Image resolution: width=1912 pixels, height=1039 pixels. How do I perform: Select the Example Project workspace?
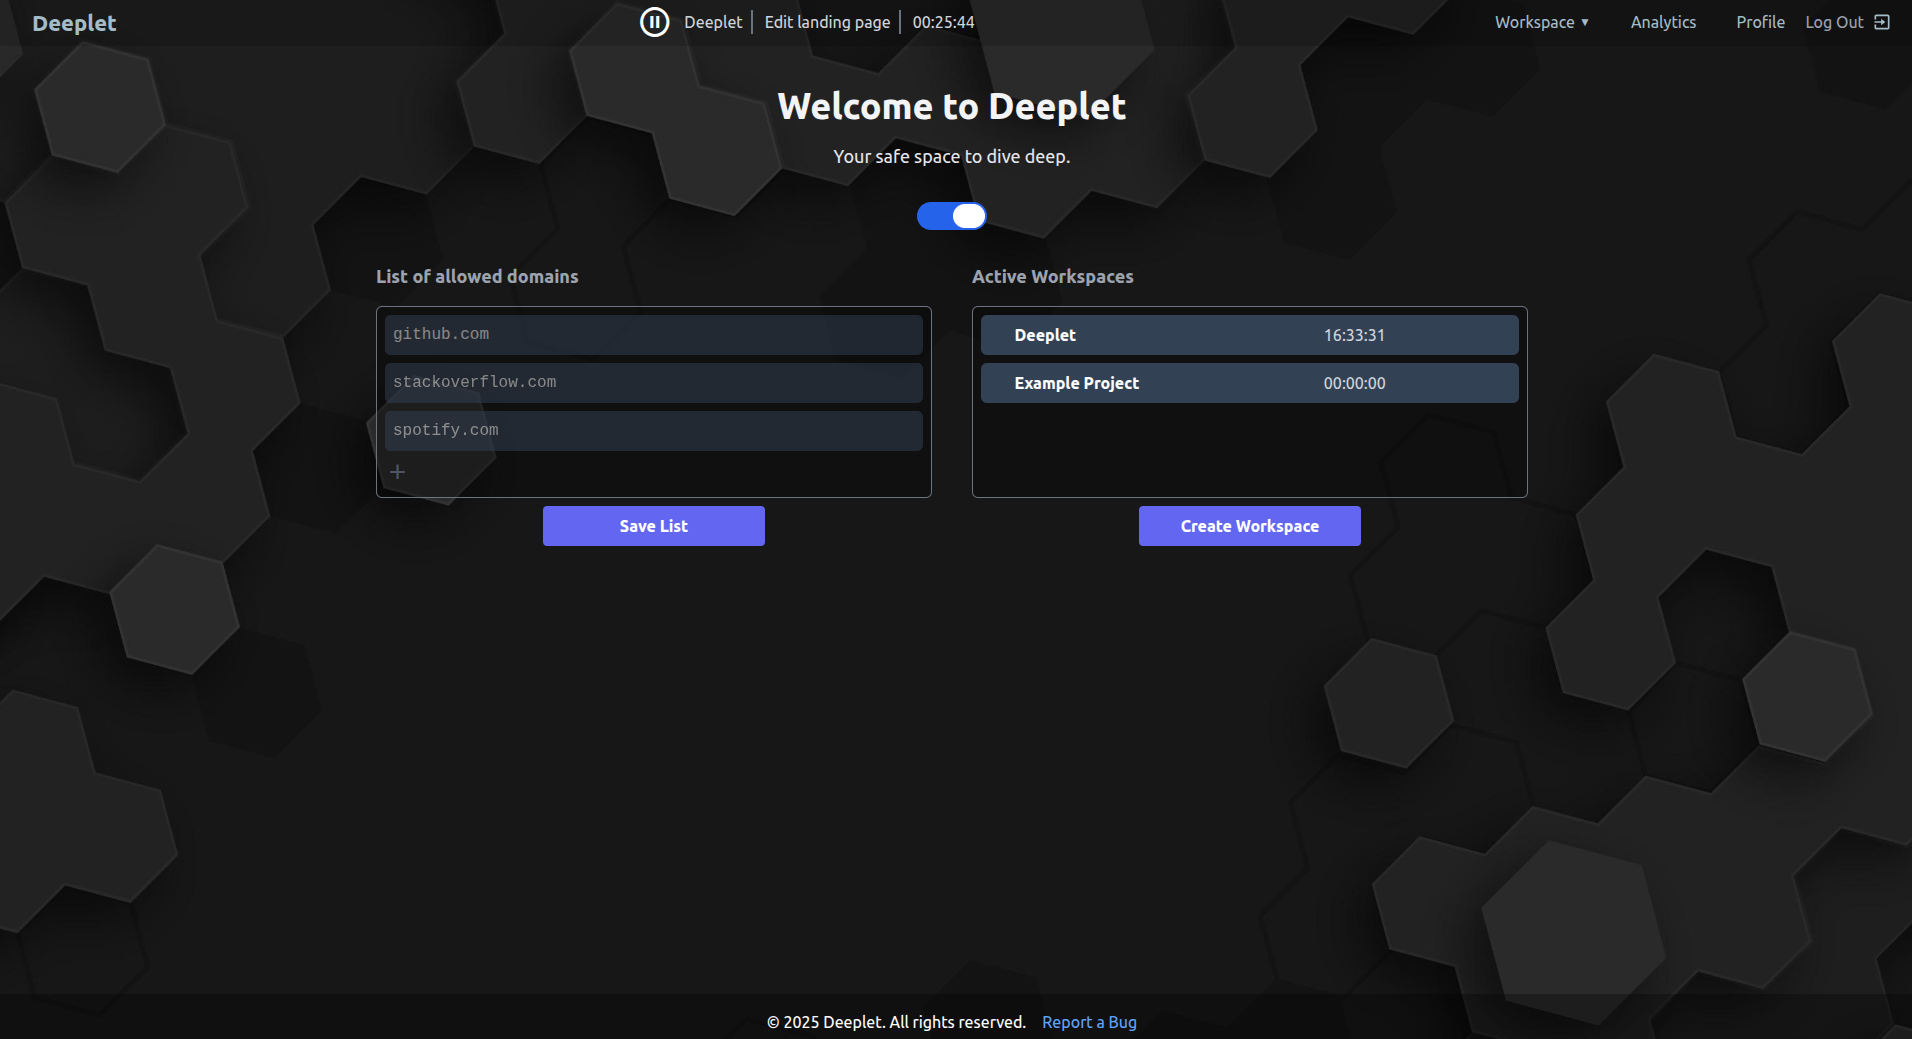1249,382
